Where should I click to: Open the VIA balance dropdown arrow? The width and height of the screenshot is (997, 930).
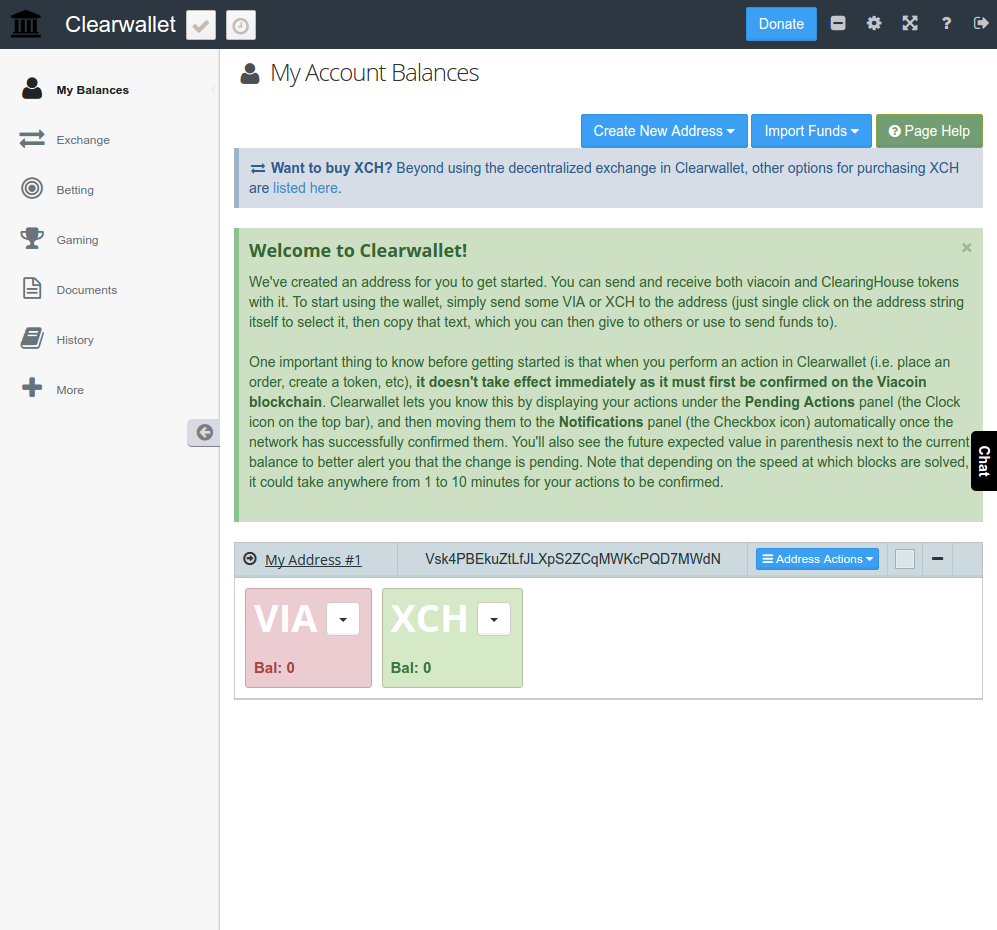343,619
